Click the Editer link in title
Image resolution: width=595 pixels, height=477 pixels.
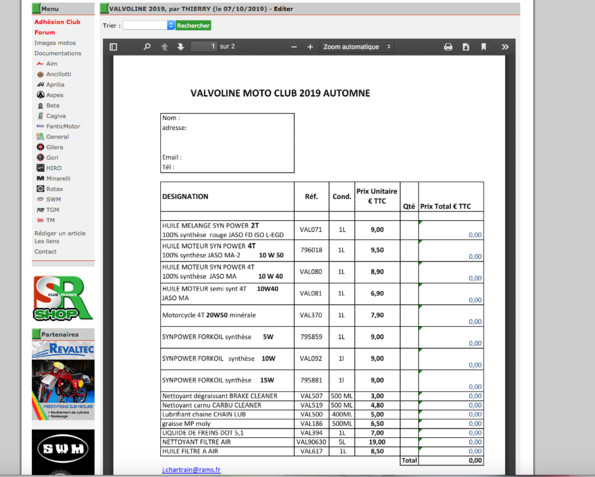(283, 9)
